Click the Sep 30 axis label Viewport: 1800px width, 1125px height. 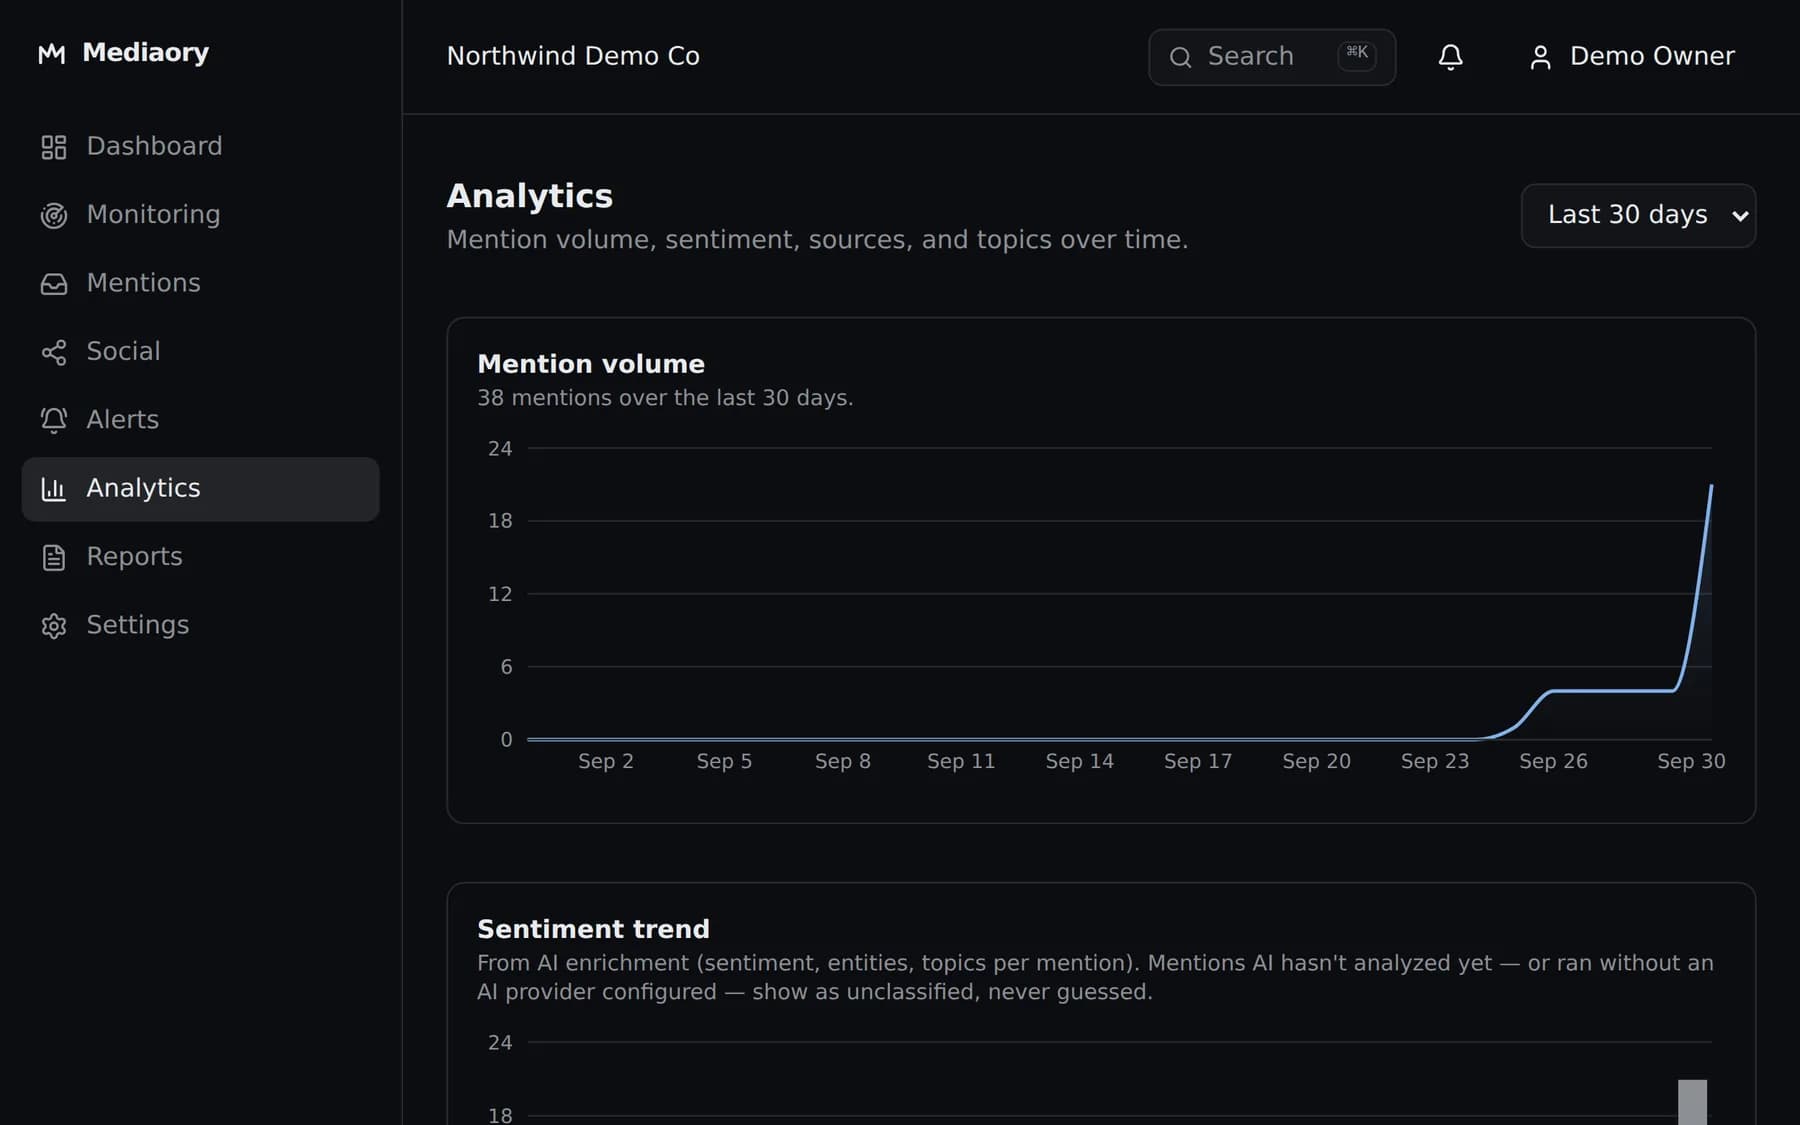(1691, 761)
